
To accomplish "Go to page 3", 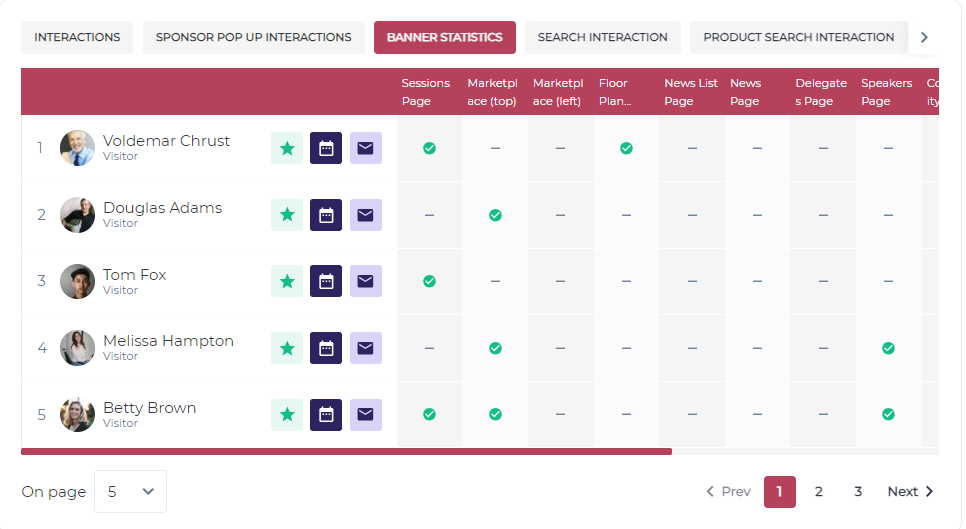I will point(858,491).
